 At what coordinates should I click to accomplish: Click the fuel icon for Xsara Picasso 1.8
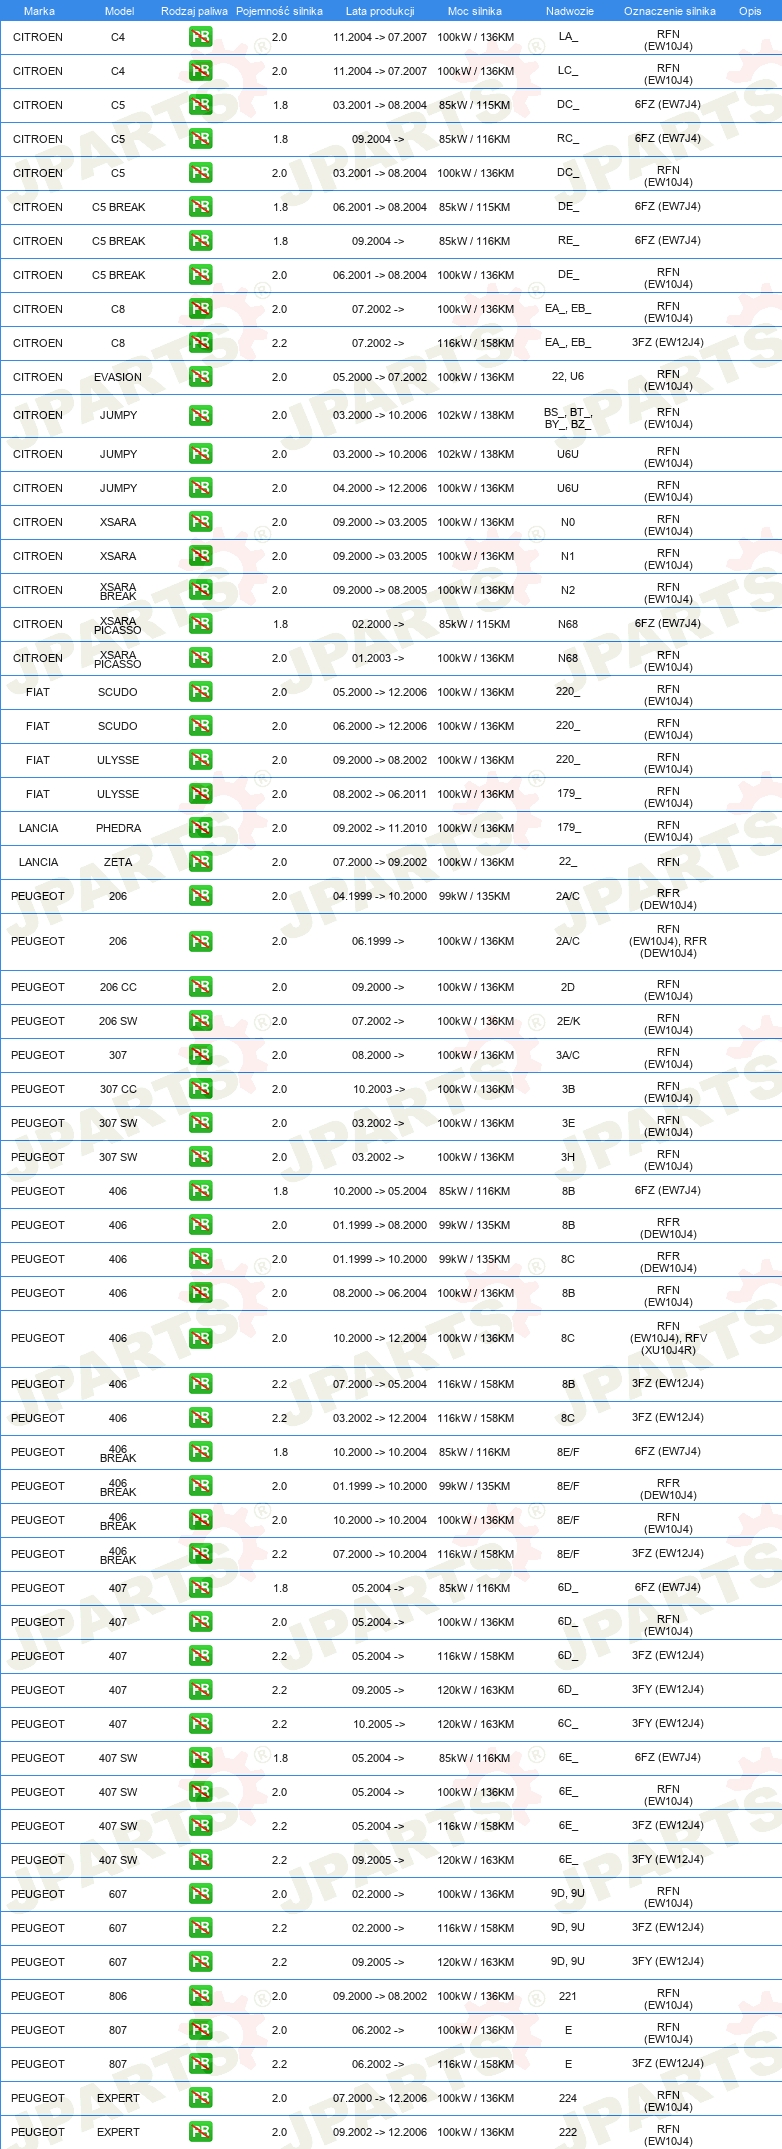pos(200,624)
